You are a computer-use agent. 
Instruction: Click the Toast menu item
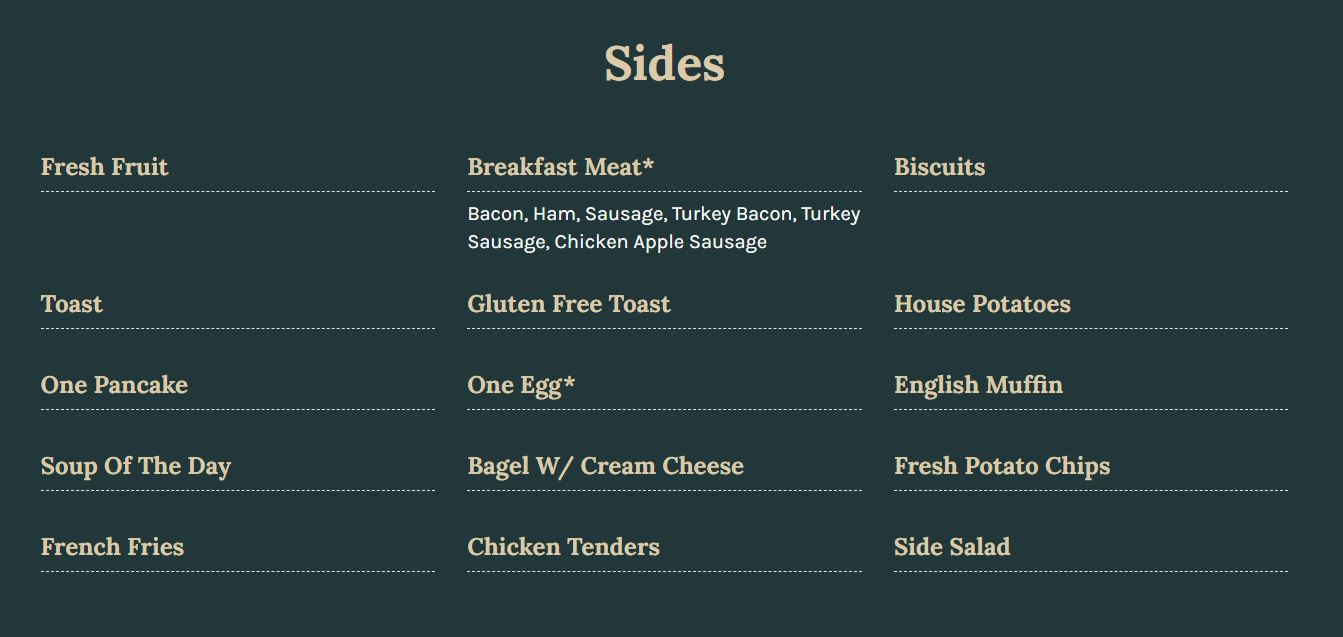click(72, 304)
